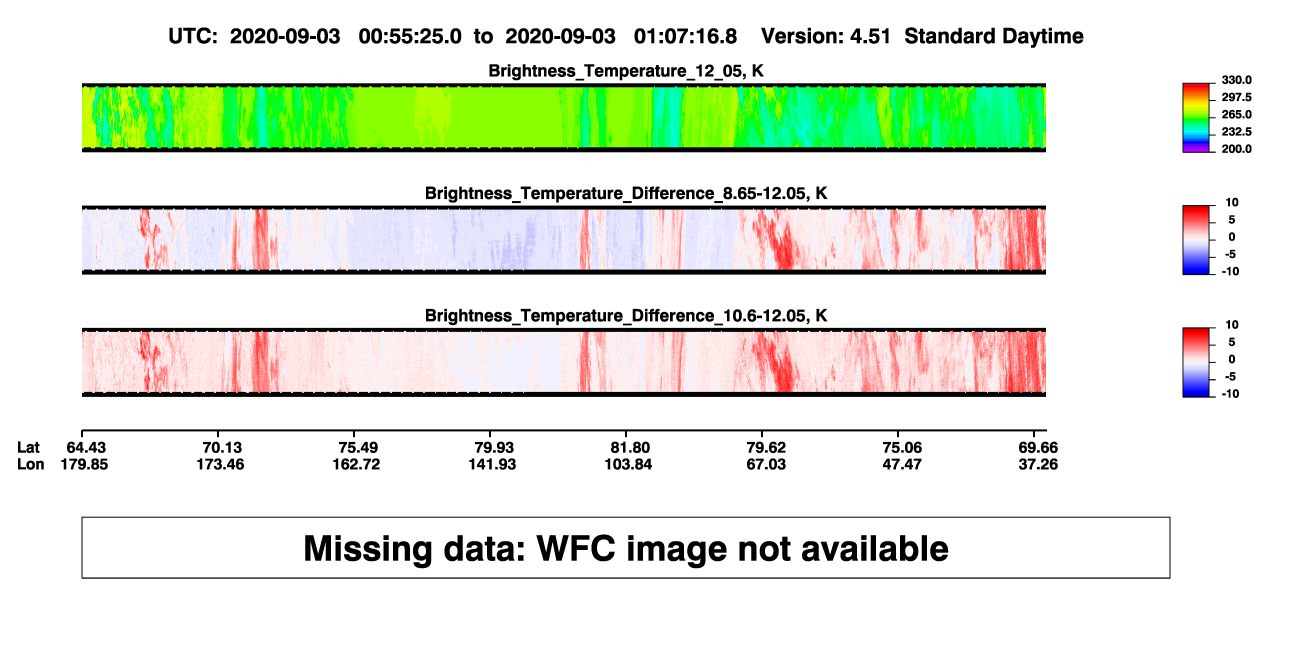Click latitude value '75.49'
The height and width of the screenshot is (667, 1300).
point(358,447)
